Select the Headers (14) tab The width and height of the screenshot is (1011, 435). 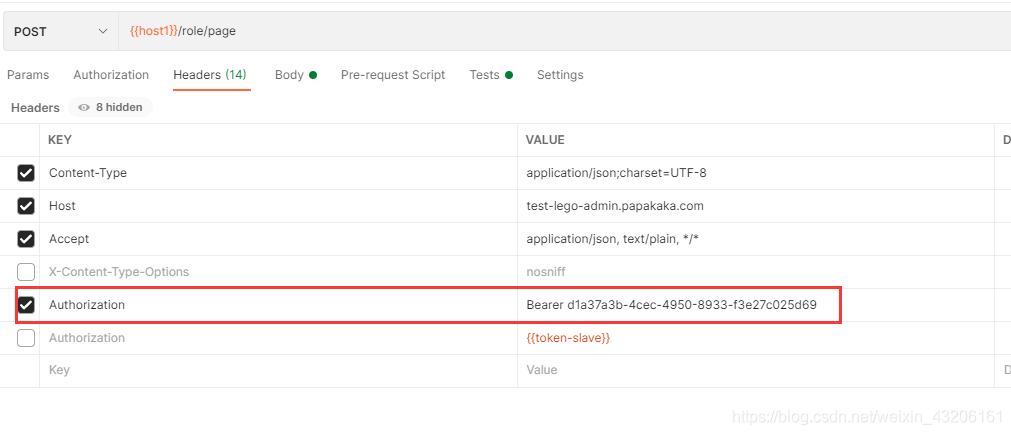coord(210,75)
